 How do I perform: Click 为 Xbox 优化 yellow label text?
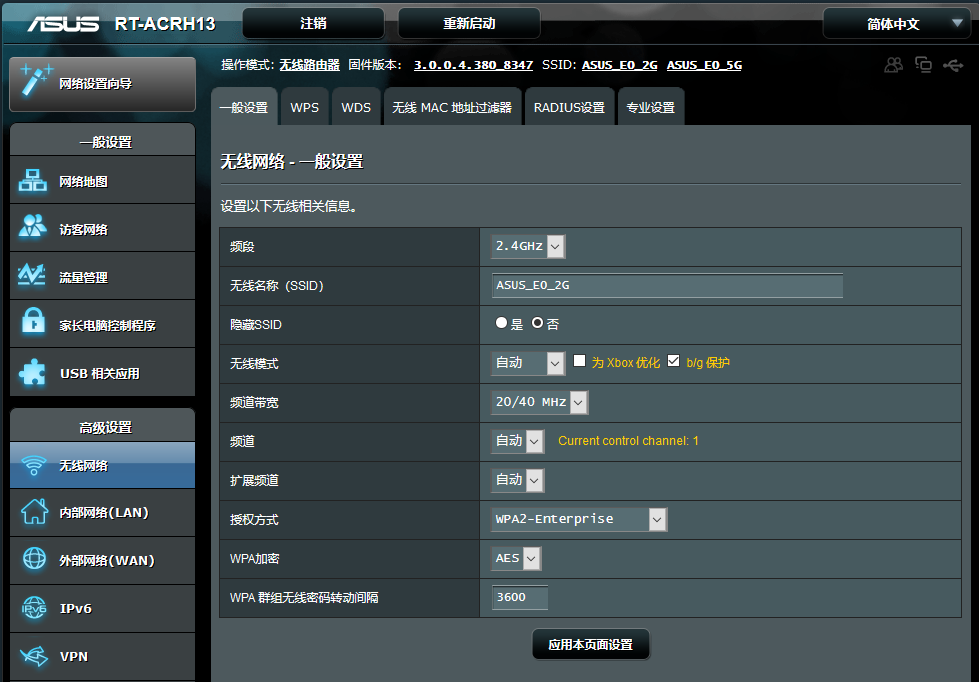pyautogui.click(x=626, y=363)
